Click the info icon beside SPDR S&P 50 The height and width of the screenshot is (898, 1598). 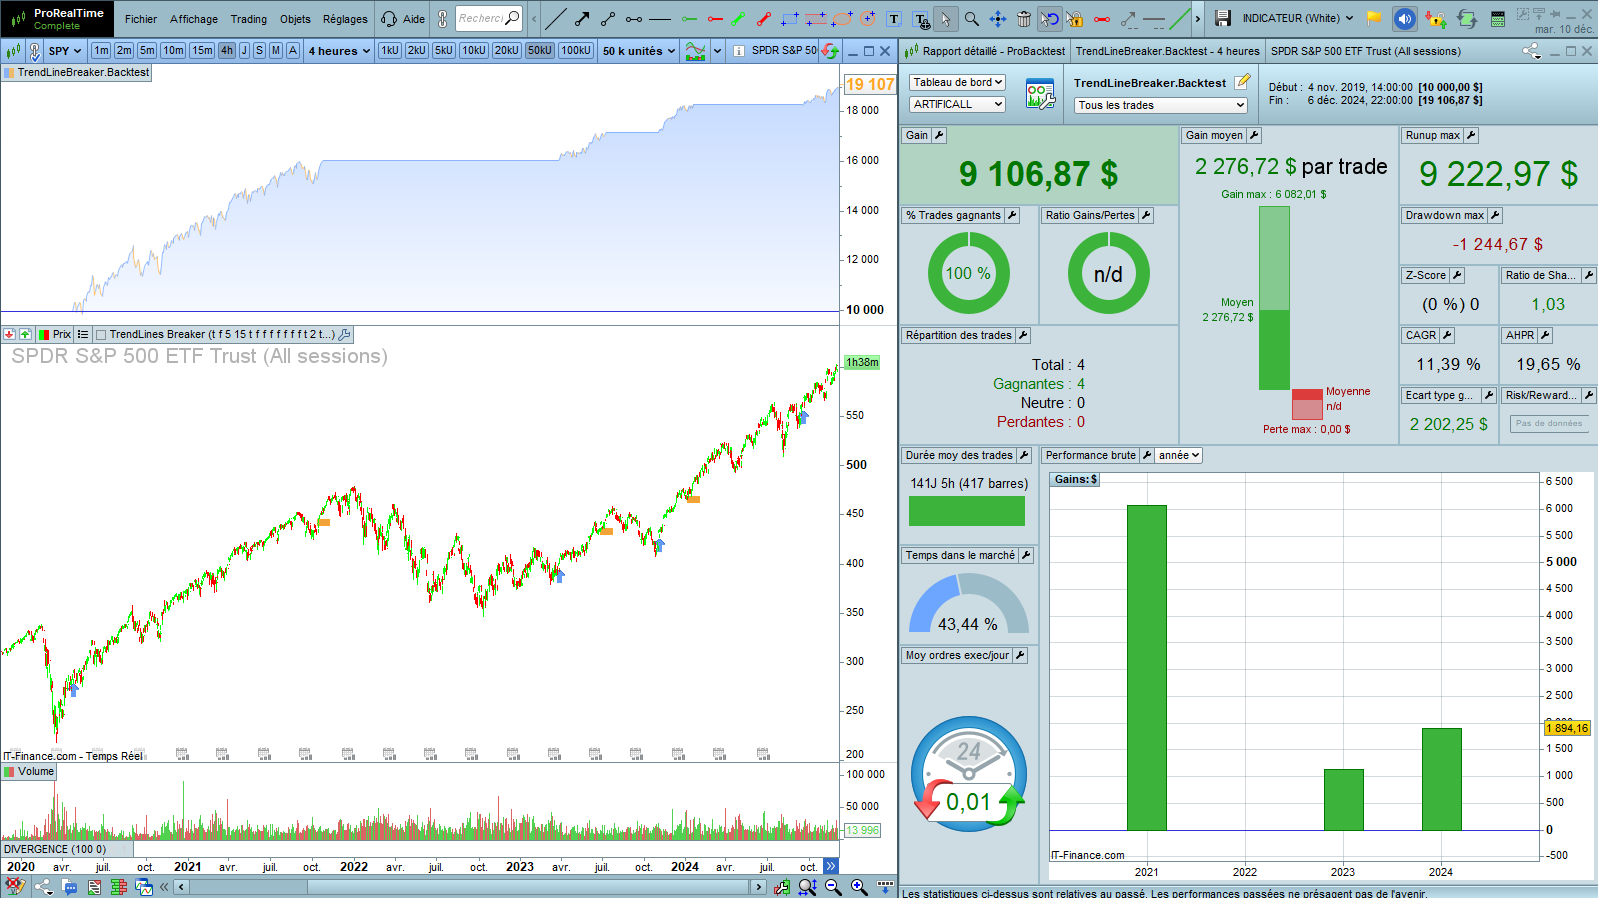click(x=738, y=51)
